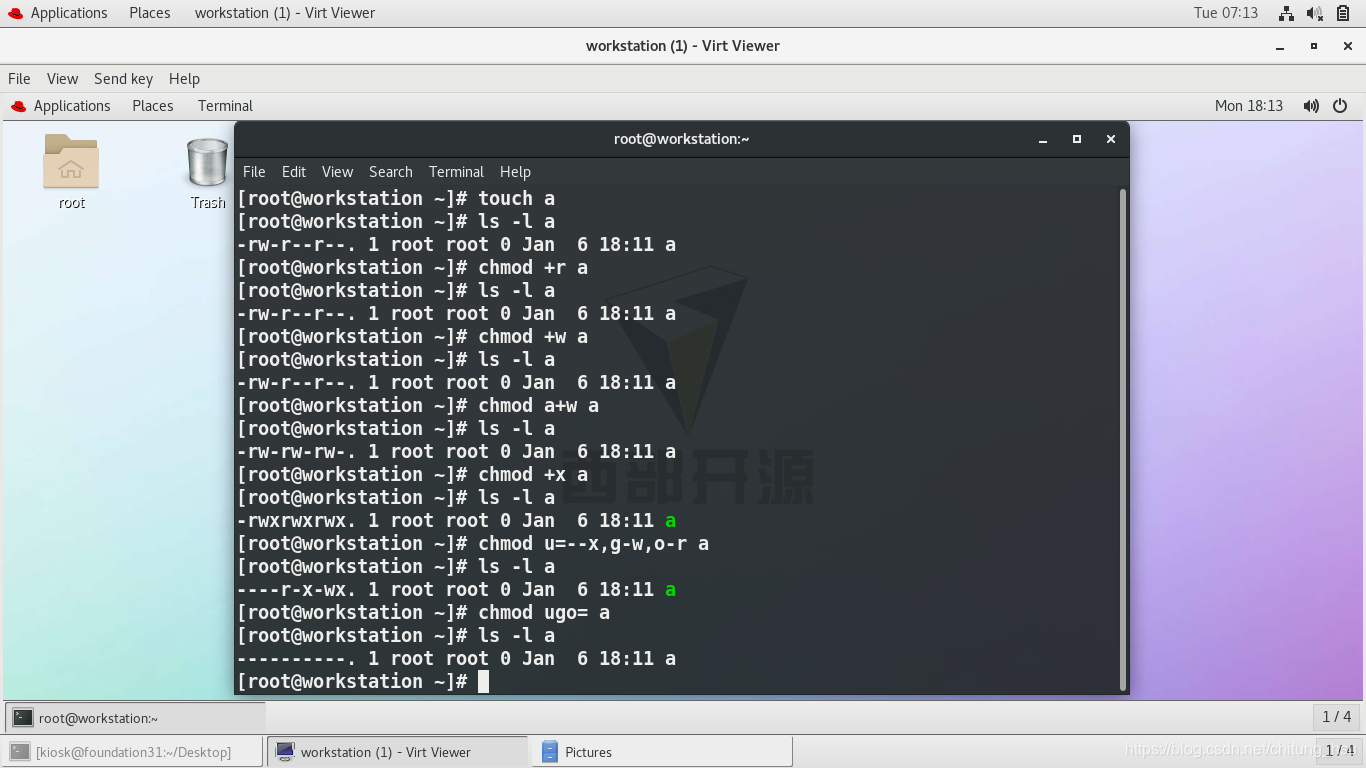Open Virt Viewer View menu

(x=62, y=79)
